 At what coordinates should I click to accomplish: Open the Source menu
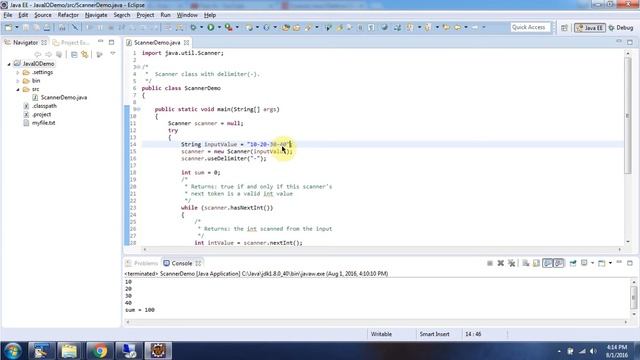click(43, 15)
